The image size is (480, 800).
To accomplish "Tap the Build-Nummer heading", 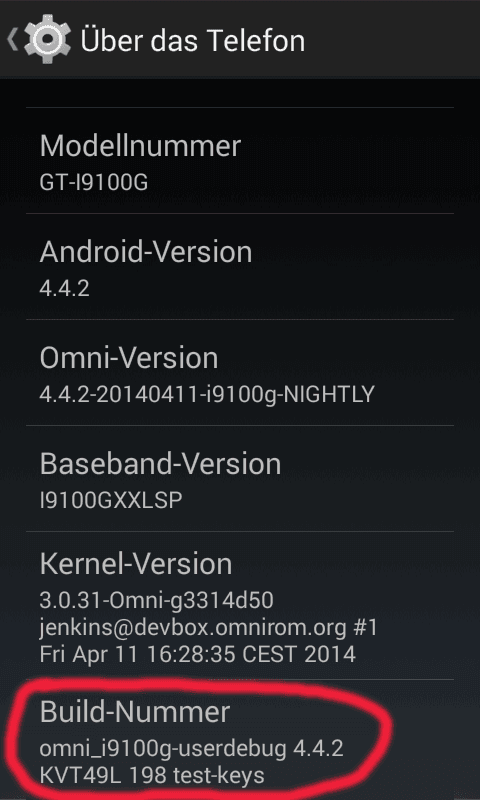I will (x=135, y=712).
